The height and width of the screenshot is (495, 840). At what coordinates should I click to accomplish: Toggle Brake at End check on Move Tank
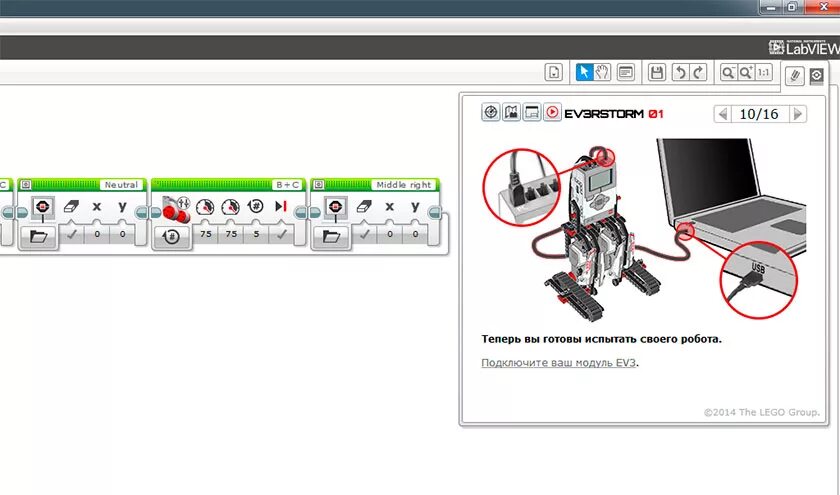click(281, 234)
